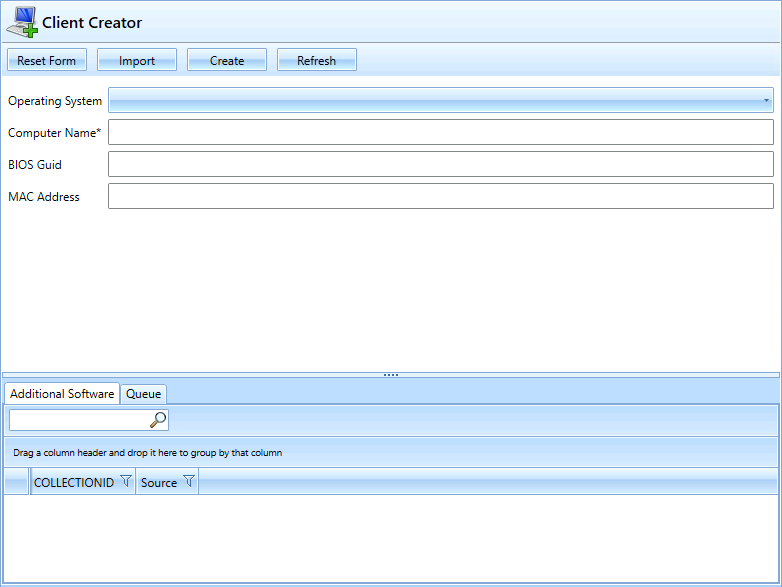Focus the Computer Name text field
The image size is (782, 587).
440,133
